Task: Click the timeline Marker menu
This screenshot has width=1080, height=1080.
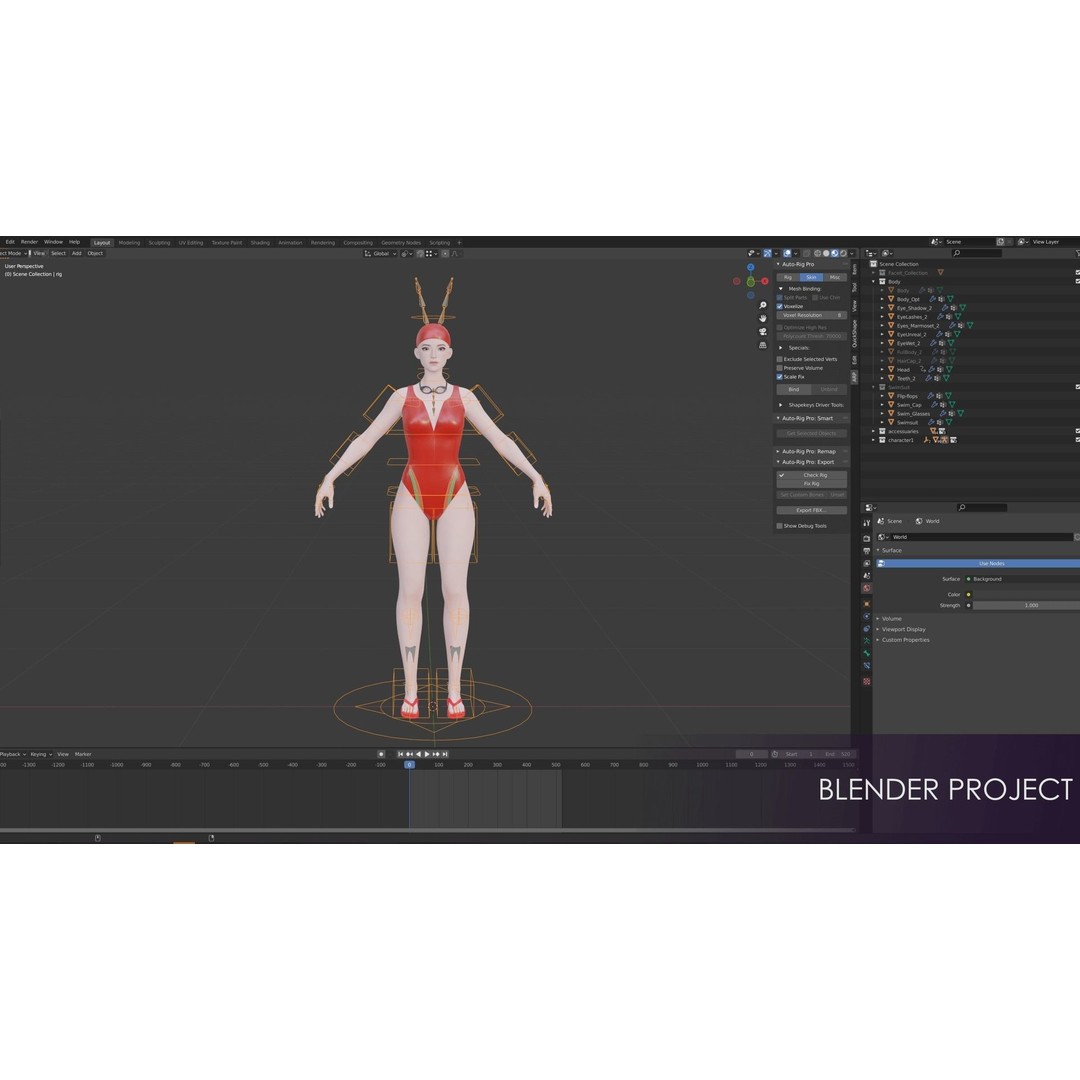Action: (x=83, y=754)
